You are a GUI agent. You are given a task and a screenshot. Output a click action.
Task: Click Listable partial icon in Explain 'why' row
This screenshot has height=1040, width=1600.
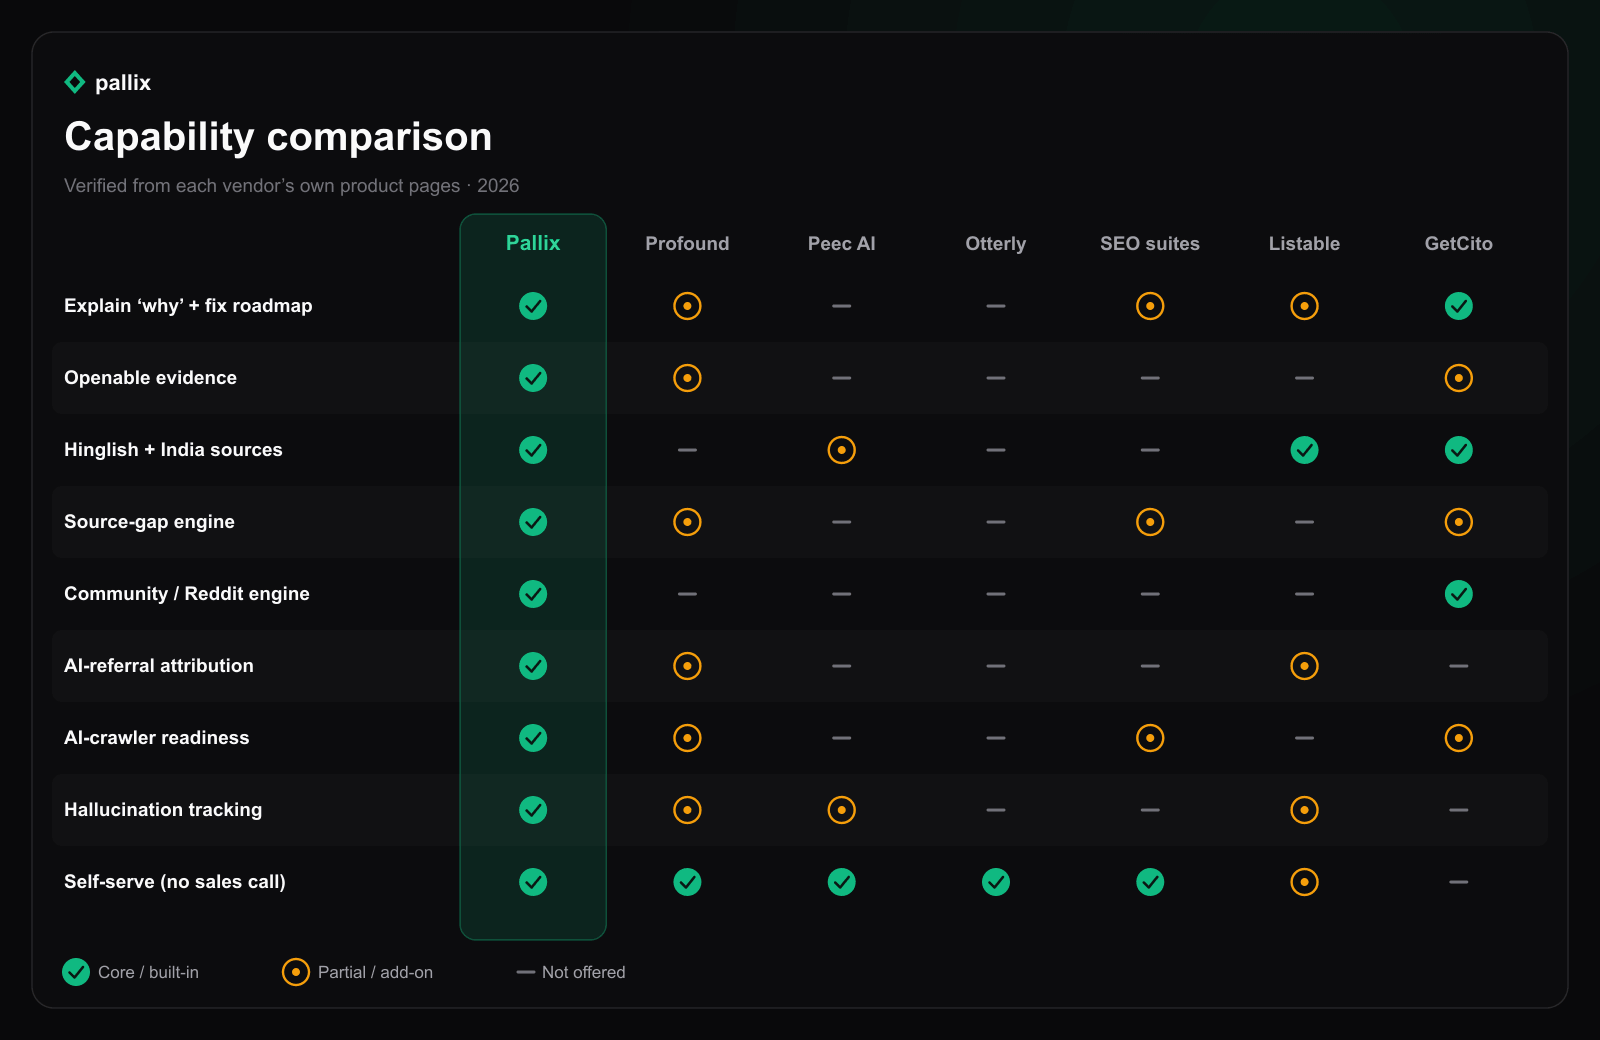pos(1304,306)
